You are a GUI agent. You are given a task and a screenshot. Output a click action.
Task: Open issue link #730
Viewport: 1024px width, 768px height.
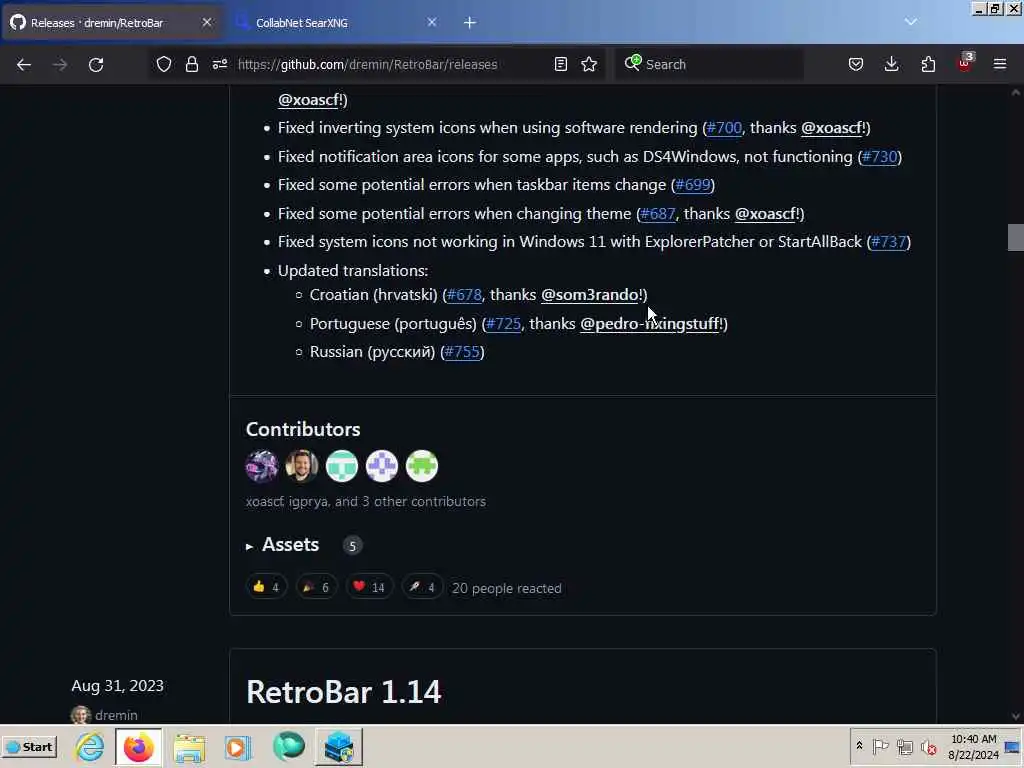[879, 157]
